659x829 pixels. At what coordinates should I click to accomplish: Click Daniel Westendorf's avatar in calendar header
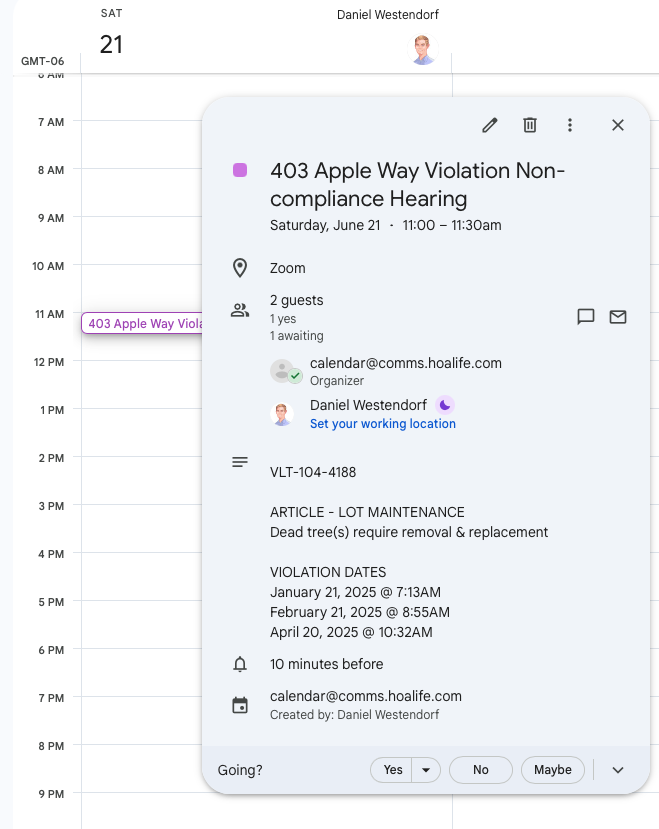(x=423, y=50)
